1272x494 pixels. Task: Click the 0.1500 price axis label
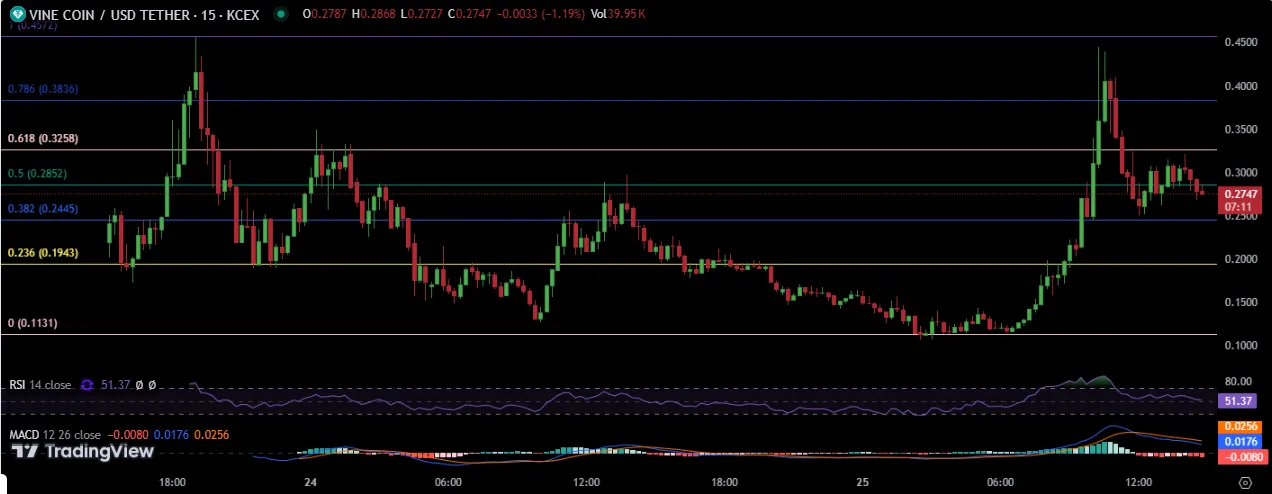[1242, 302]
